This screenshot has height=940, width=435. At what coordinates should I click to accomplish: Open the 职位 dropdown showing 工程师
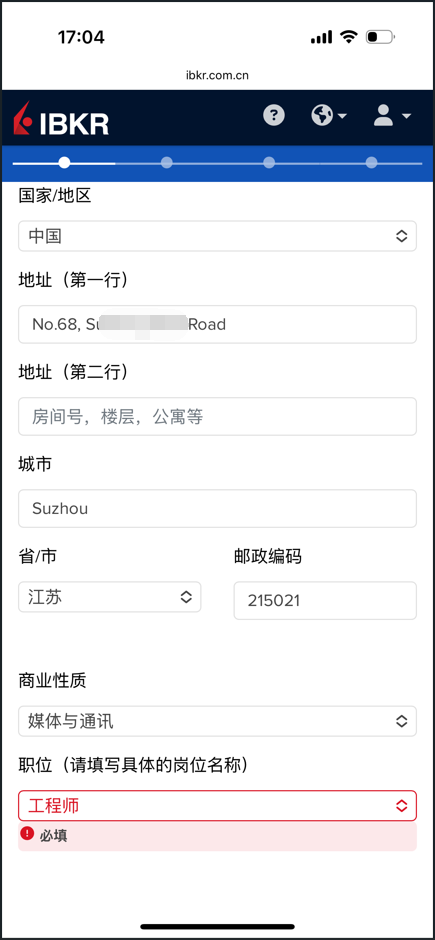coord(218,806)
